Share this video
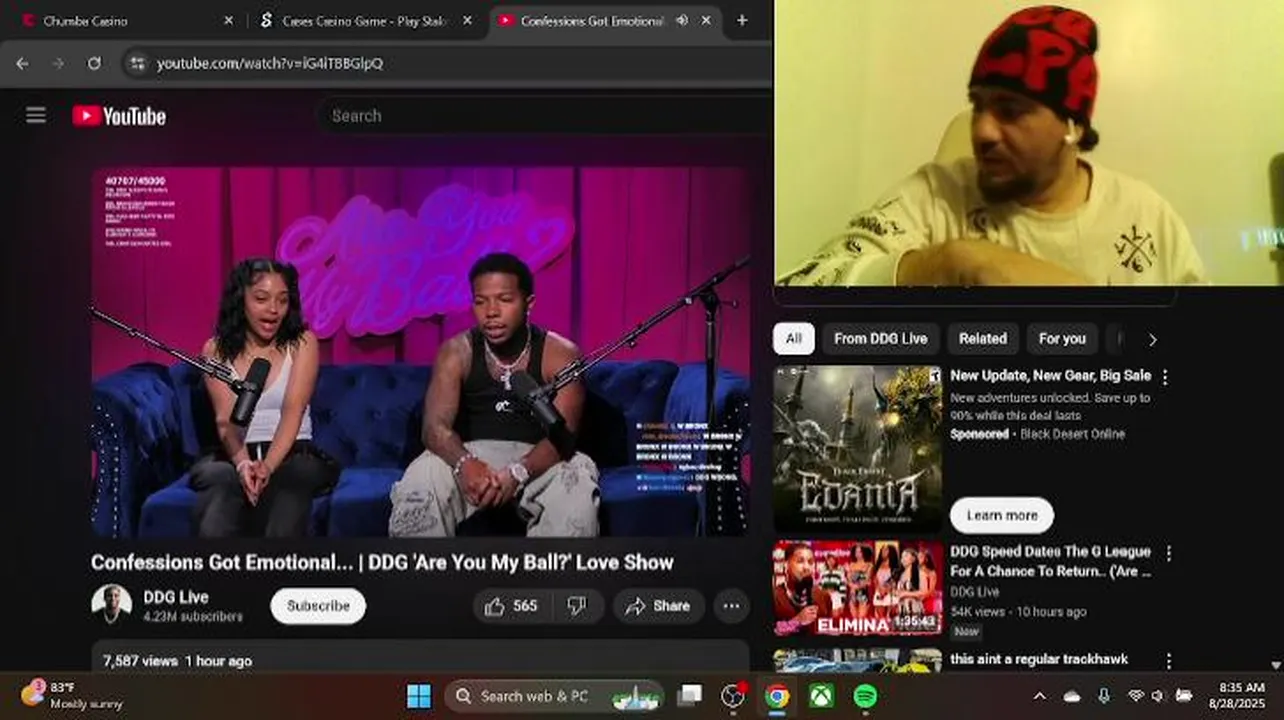Viewport: 1284px width, 720px height. 658,606
